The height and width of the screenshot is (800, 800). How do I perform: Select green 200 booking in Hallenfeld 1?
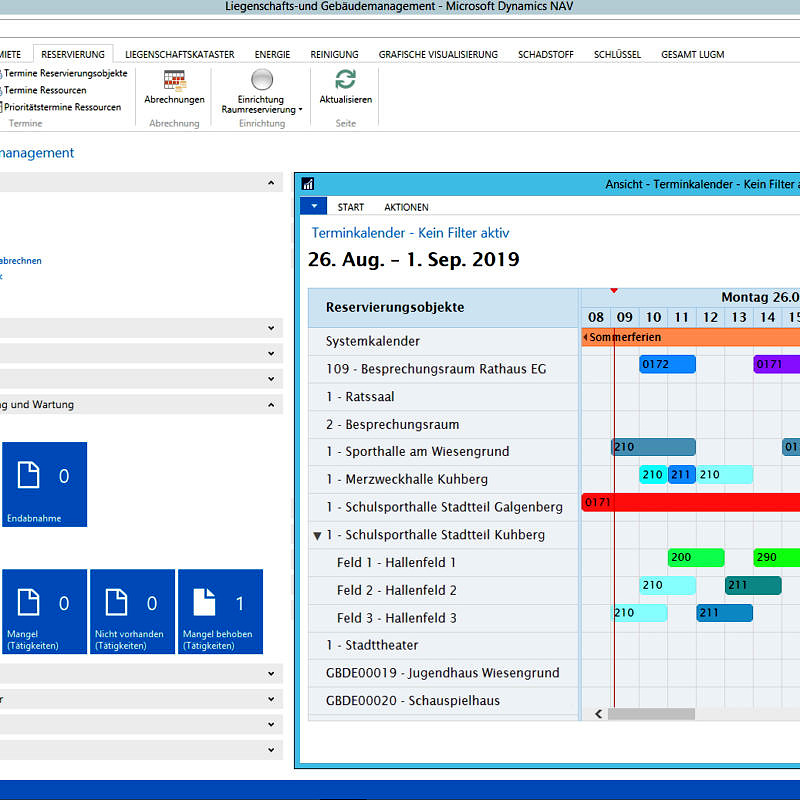[x=696, y=557]
